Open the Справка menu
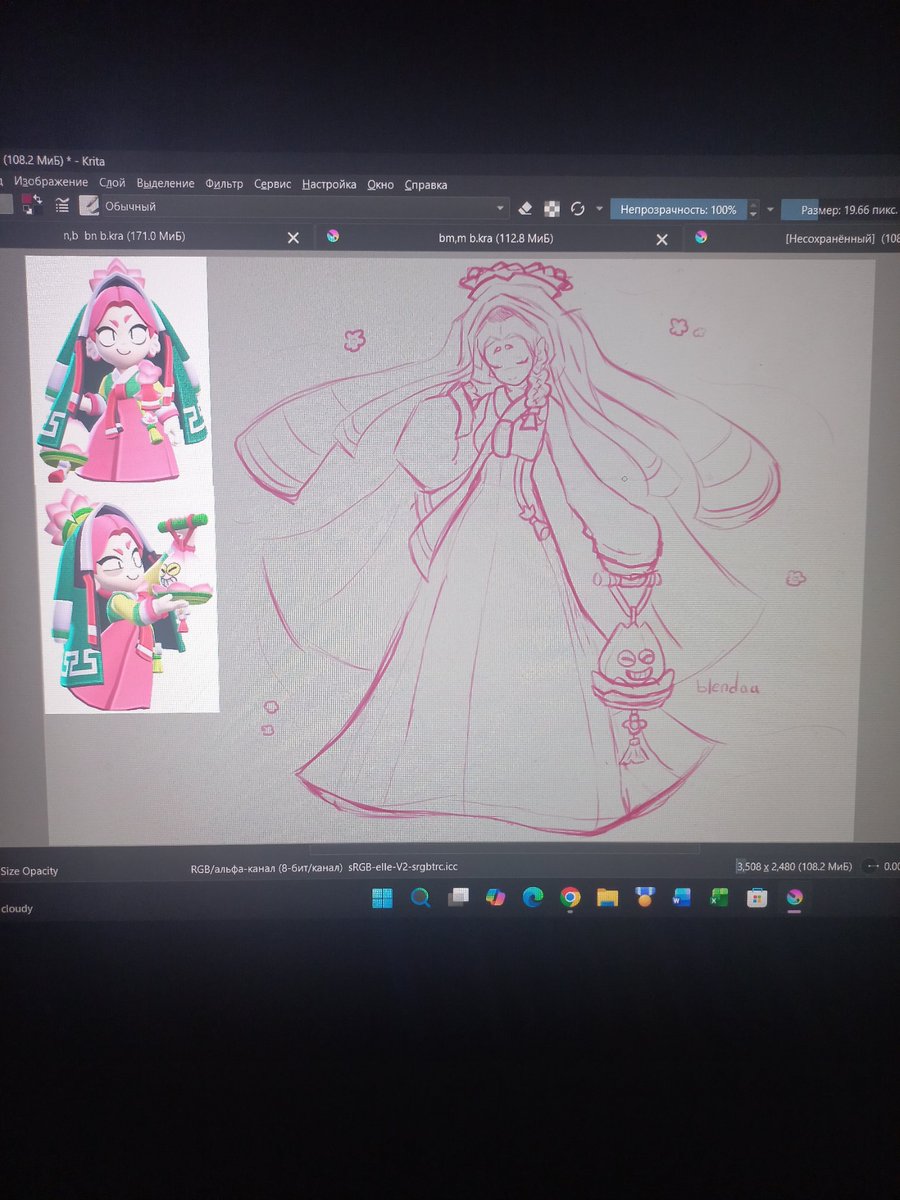The width and height of the screenshot is (900, 1200). 425,185
